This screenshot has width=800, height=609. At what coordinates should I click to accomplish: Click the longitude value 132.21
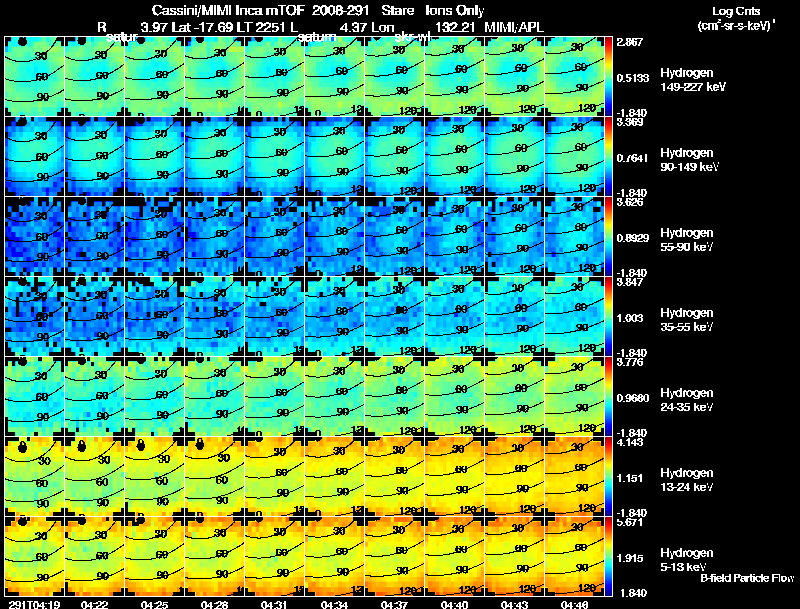(x=455, y=28)
